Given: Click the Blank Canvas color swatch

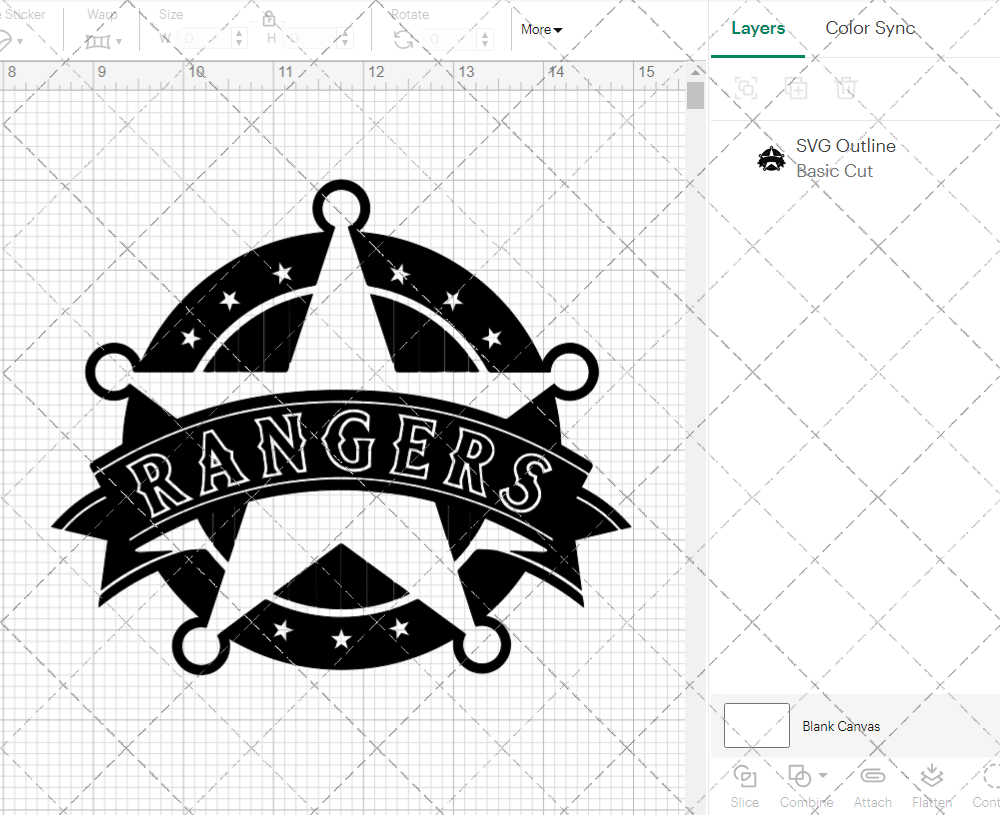Looking at the screenshot, I should (757, 725).
